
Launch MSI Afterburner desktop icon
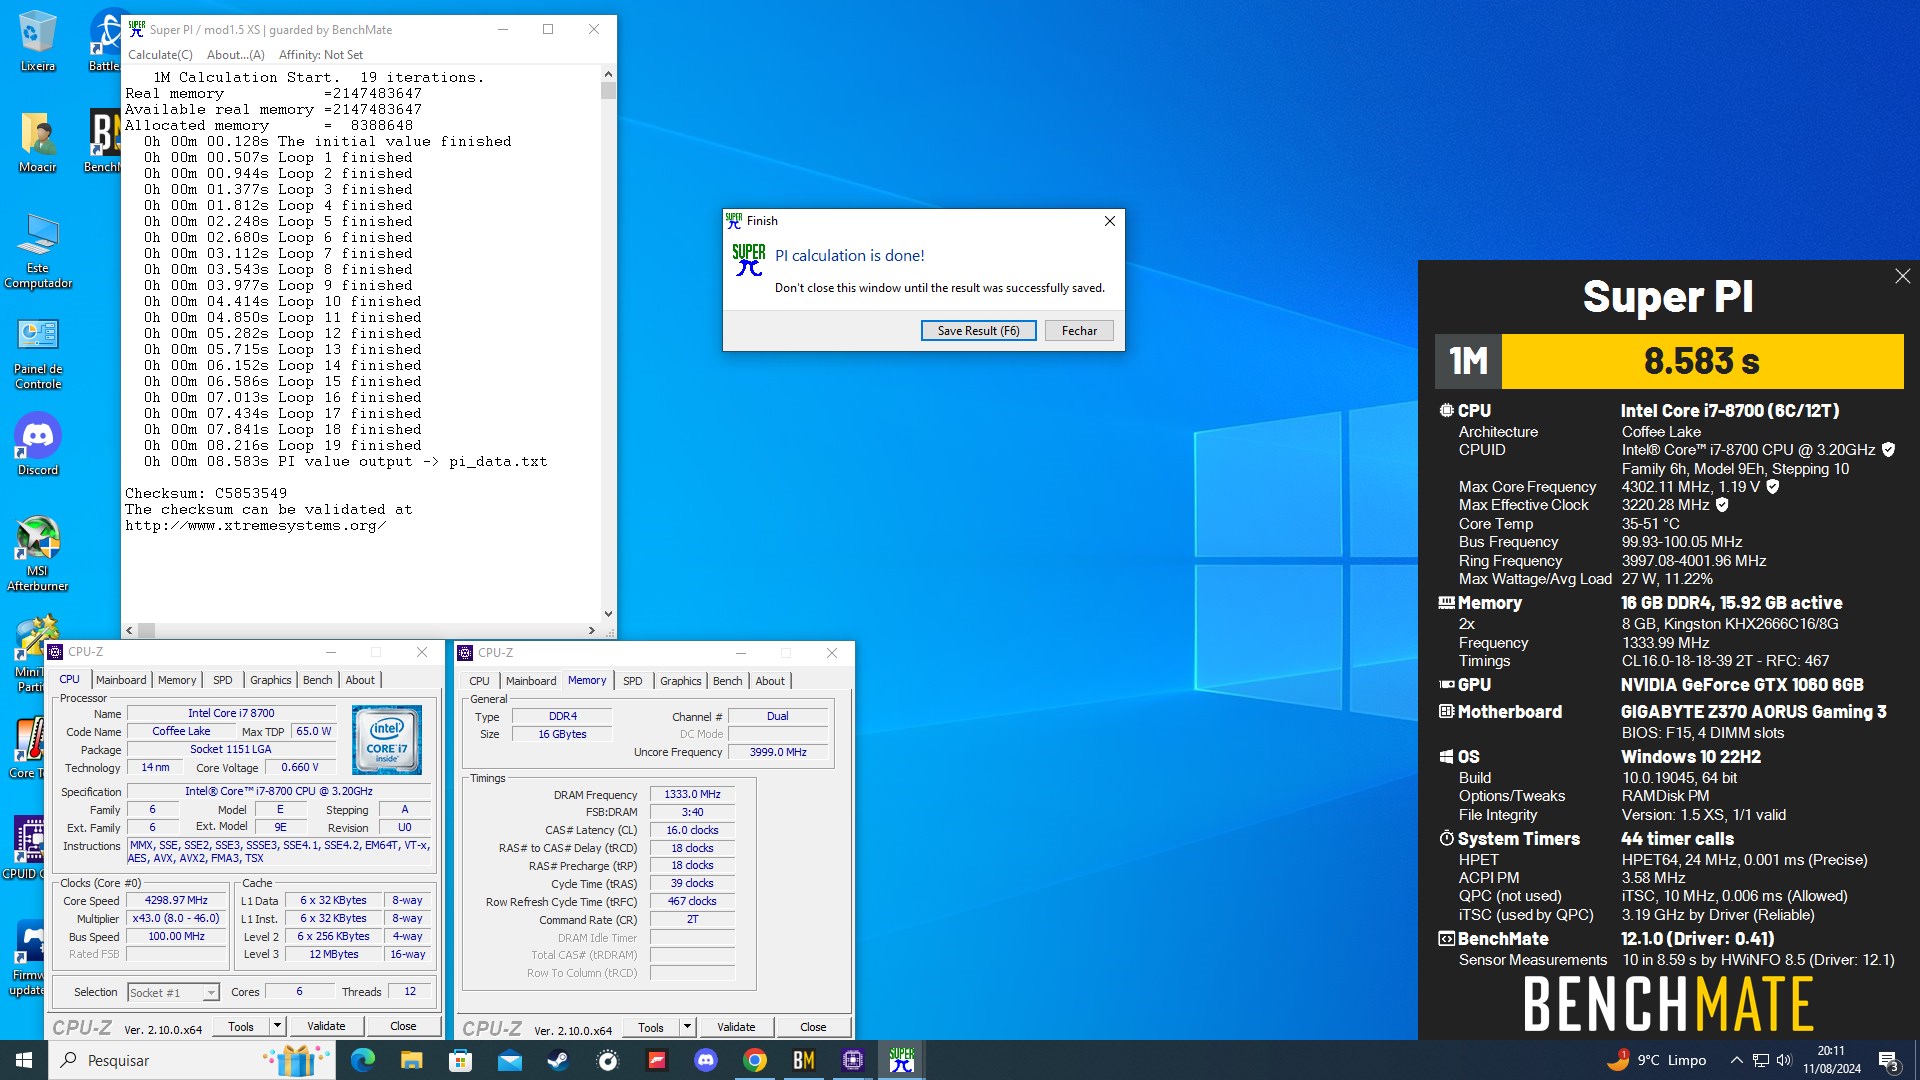click(x=37, y=553)
